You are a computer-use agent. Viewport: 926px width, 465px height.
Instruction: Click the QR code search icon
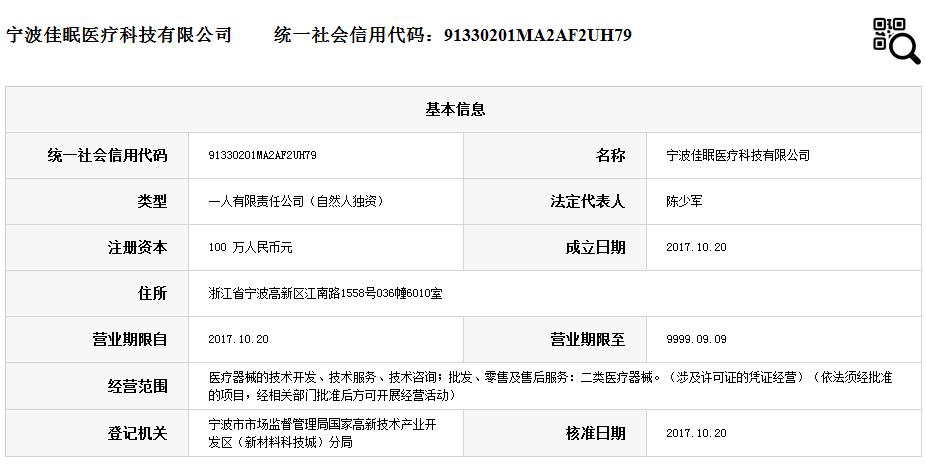coord(896,40)
